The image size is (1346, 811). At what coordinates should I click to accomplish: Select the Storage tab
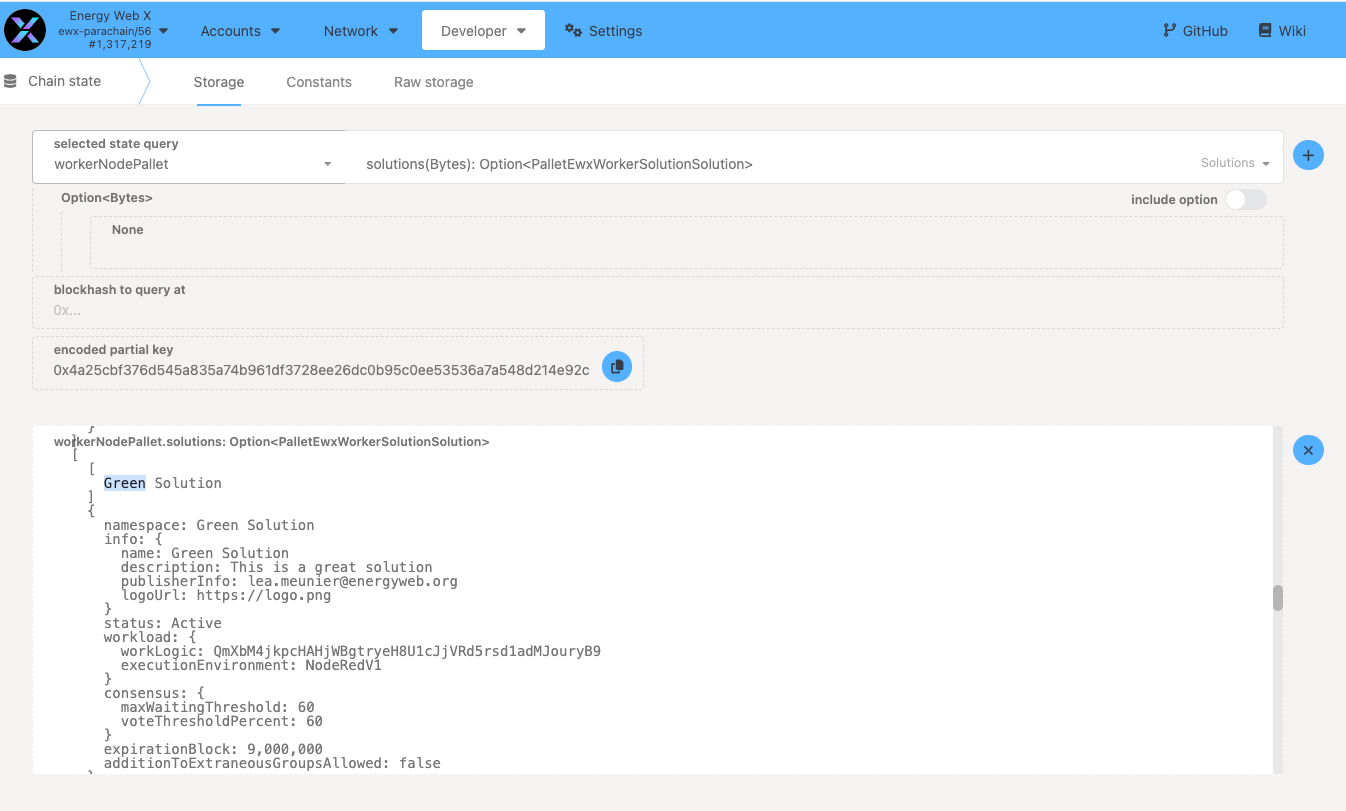(218, 82)
